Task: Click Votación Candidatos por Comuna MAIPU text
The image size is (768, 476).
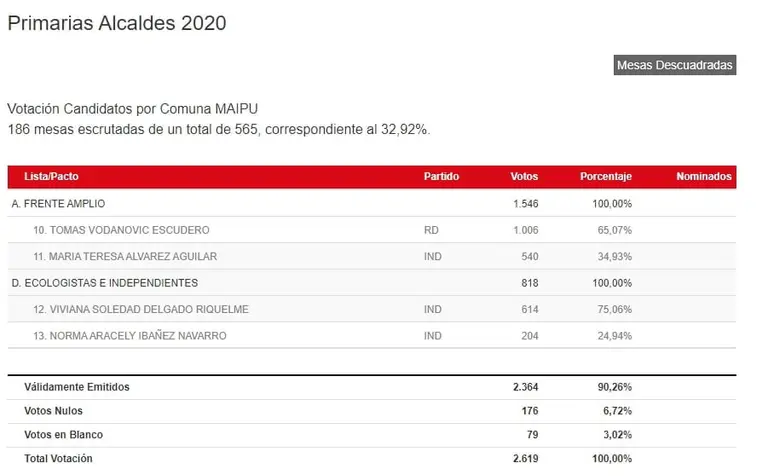Action: click(132, 109)
